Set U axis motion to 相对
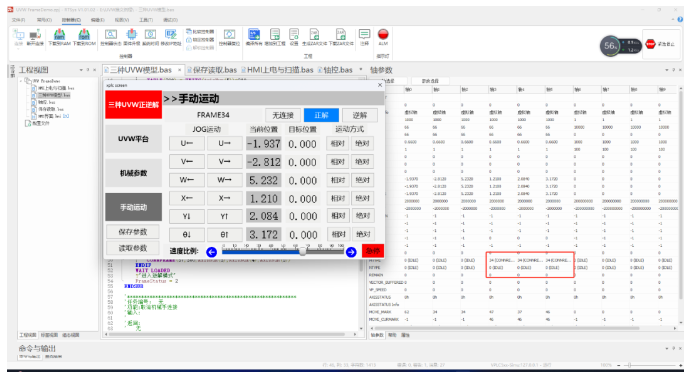Viewport: 691px width, 378px height. (338, 144)
